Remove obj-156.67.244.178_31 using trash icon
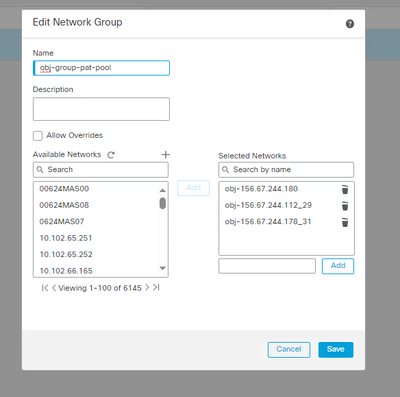 [345, 222]
